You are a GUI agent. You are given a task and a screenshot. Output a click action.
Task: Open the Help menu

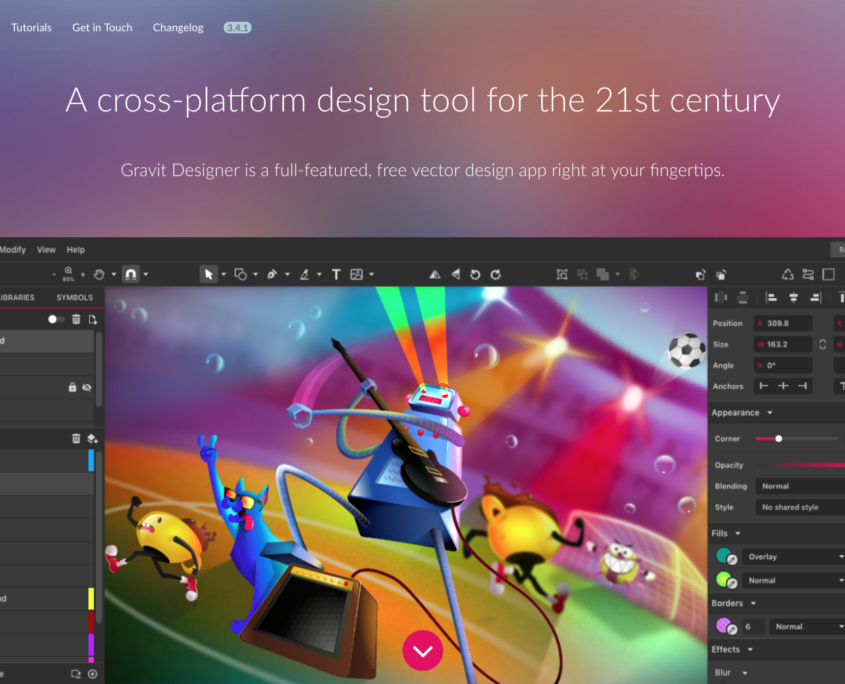click(75, 250)
